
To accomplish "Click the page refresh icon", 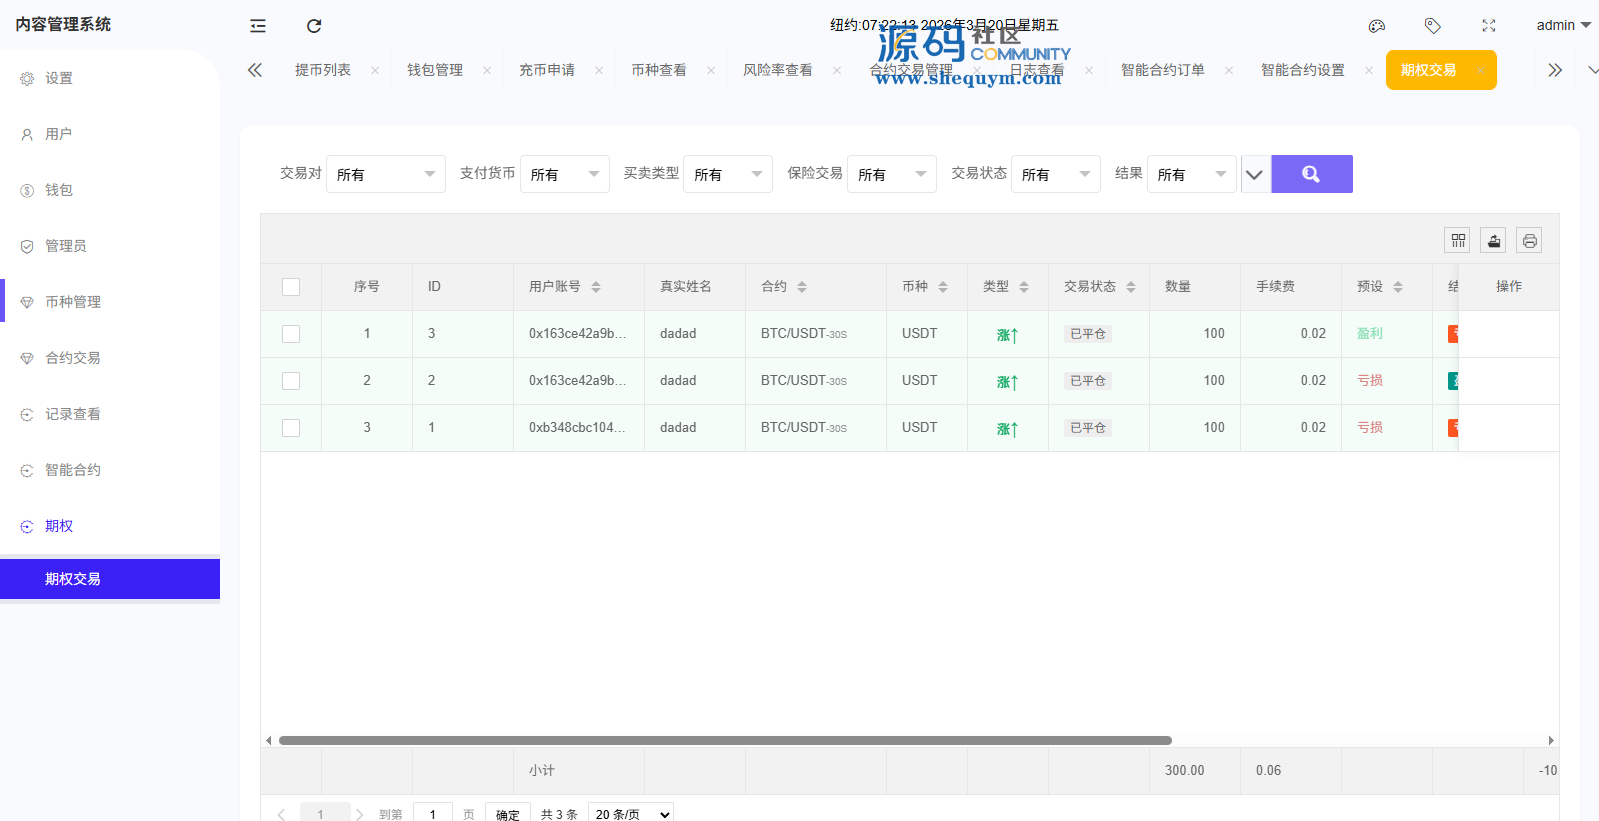I will pyautogui.click(x=314, y=26).
